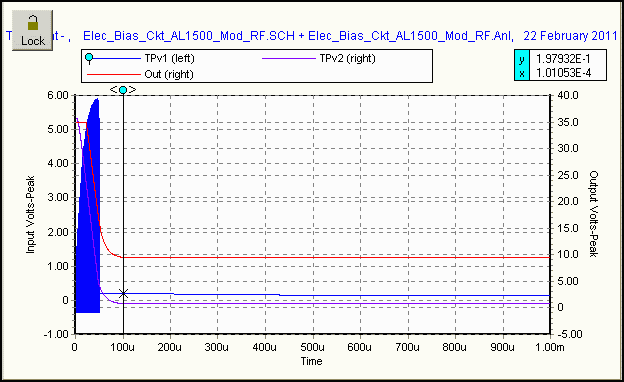The image size is (624, 382).
Task: Click the Output Volts-Peak axis label
Action: pos(593,214)
